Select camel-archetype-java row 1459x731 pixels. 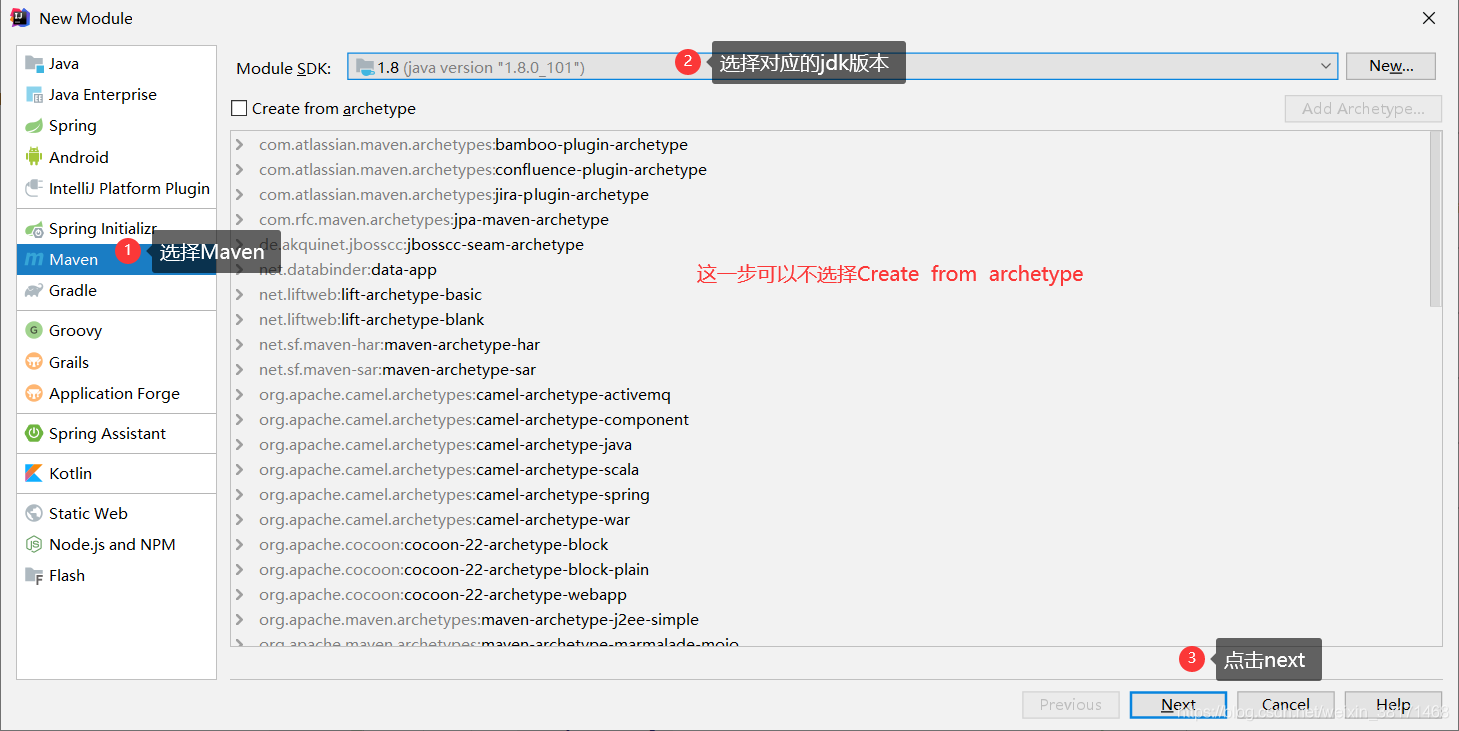(x=830, y=445)
